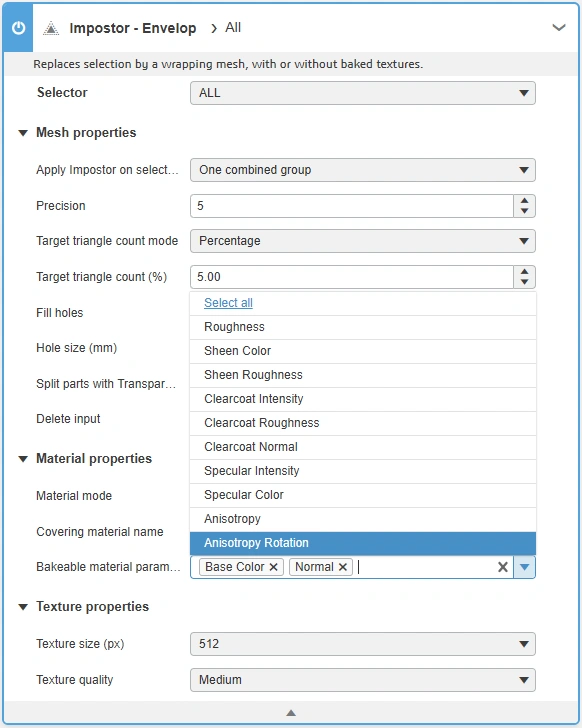
Task: Close the bakeable parameters dropdown arrow
Action: 524,567
